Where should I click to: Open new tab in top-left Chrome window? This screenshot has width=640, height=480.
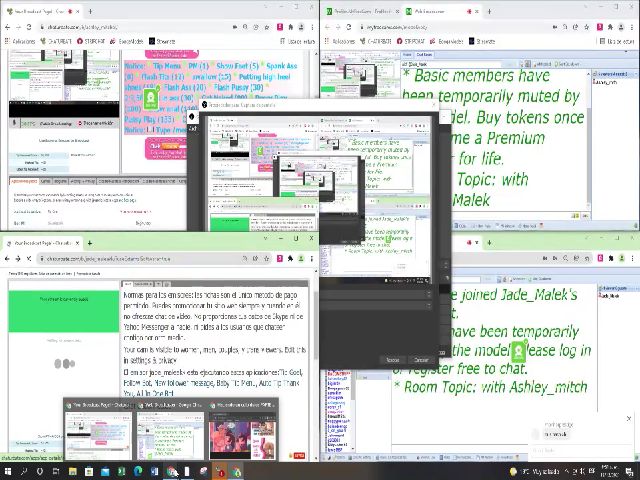[90, 11]
